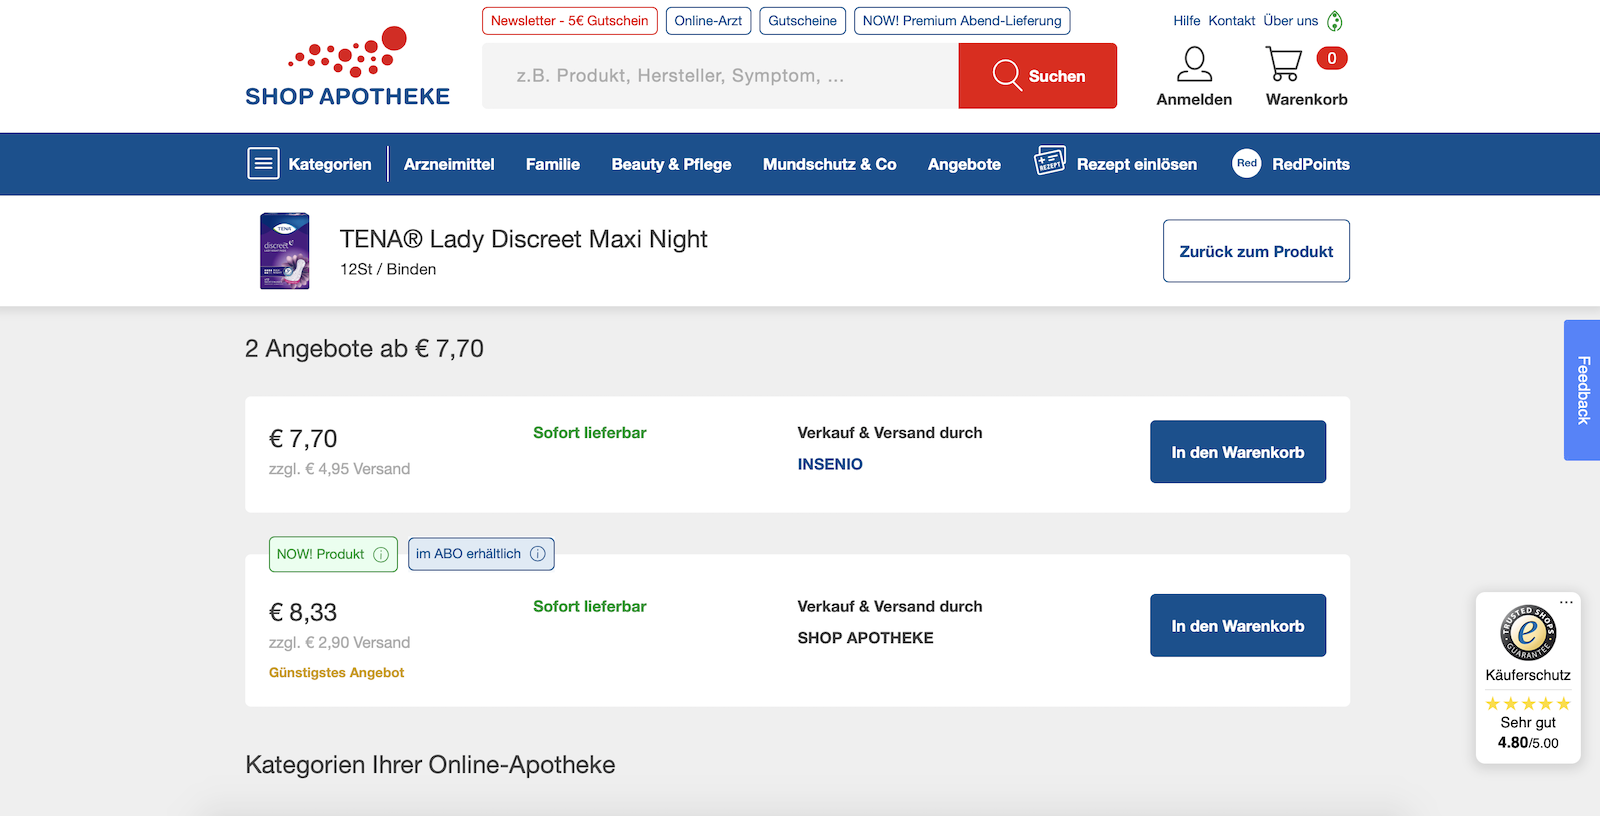Show info for NOW! Produkt badge
The height and width of the screenshot is (816, 1600).
(381, 555)
